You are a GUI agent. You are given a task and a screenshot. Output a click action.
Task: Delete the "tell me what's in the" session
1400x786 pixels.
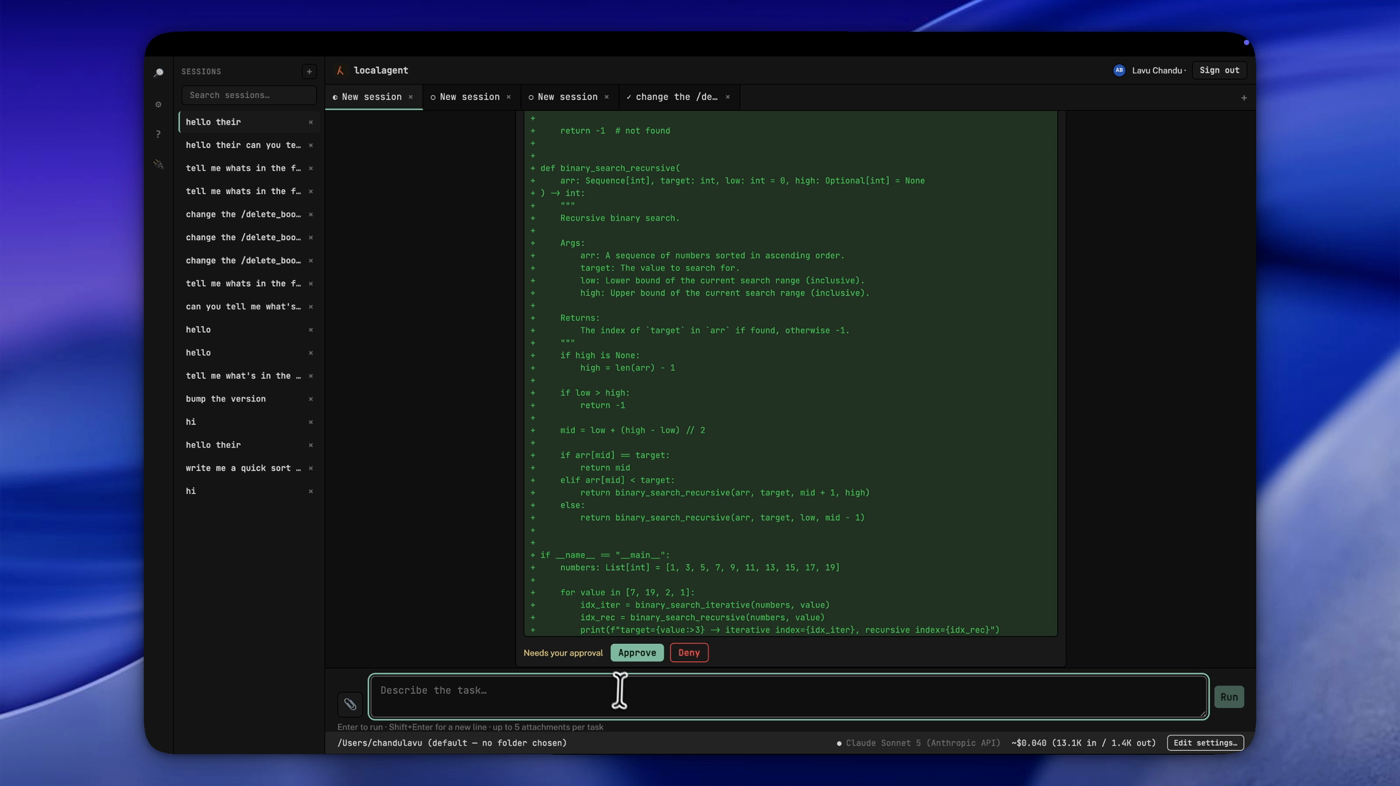310,376
